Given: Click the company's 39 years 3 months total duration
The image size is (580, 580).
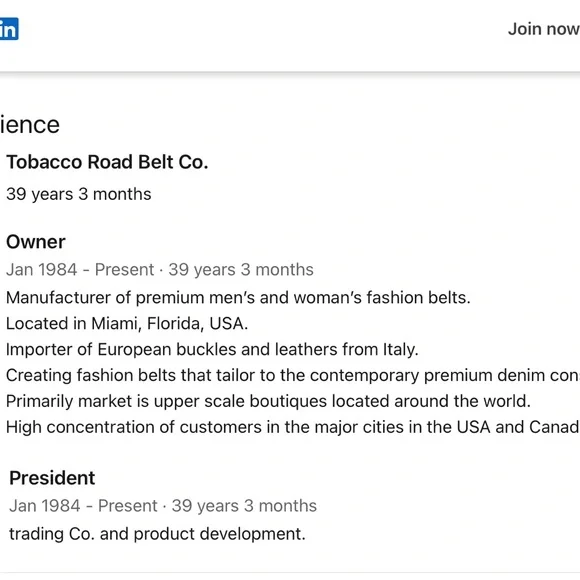Looking at the screenshot, I should tap(79, 194).
